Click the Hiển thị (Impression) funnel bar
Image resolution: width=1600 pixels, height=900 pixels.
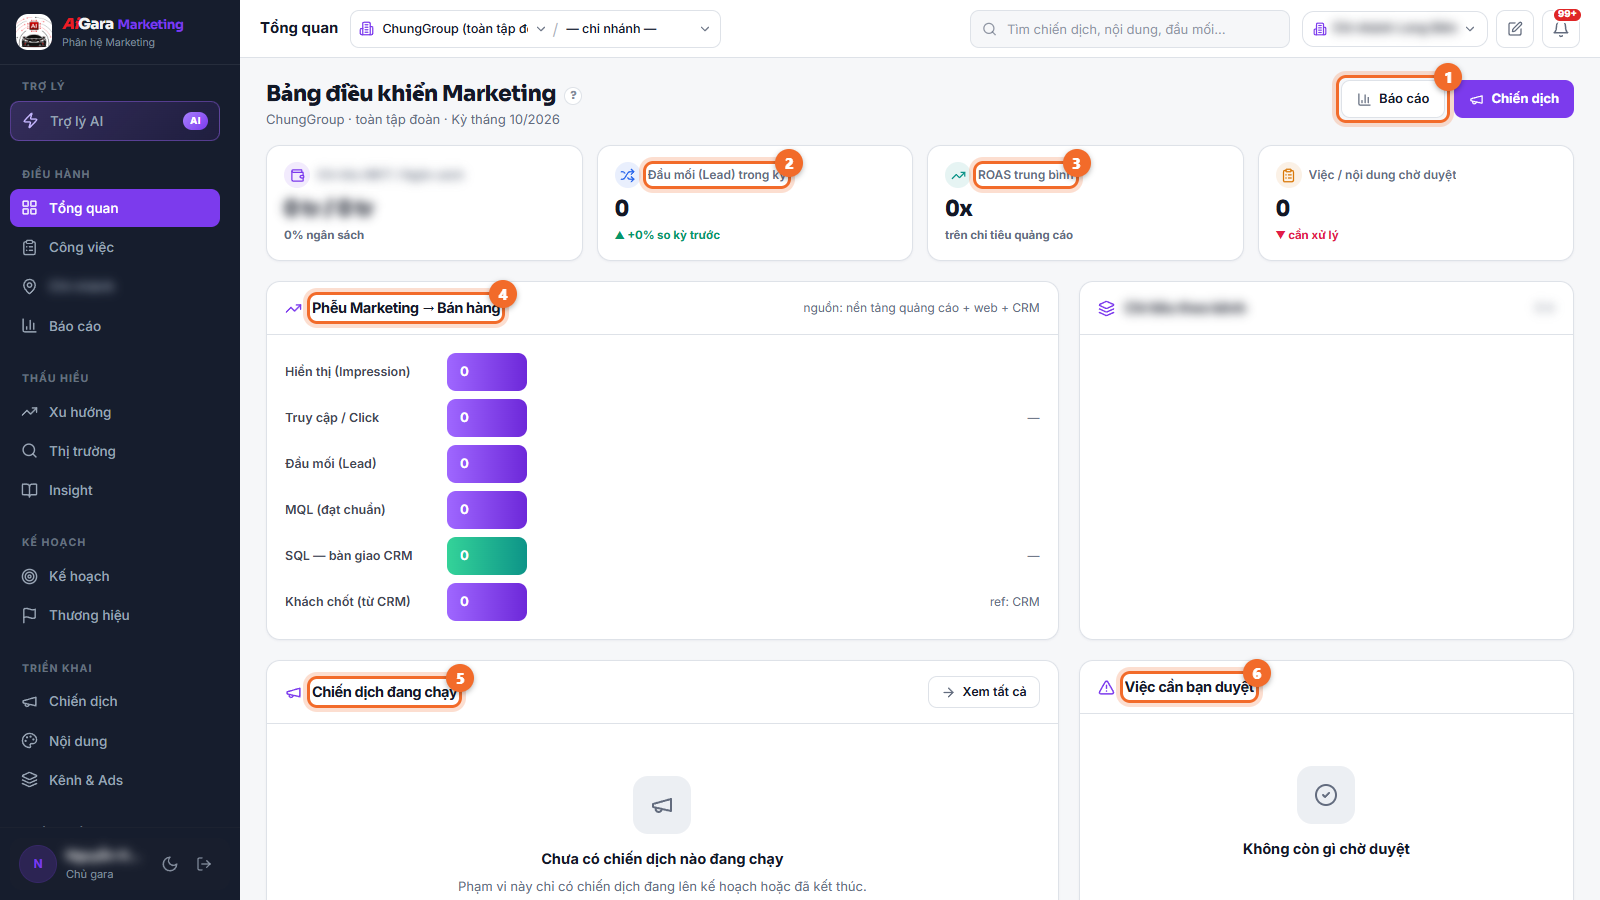[x=487, y=372]
